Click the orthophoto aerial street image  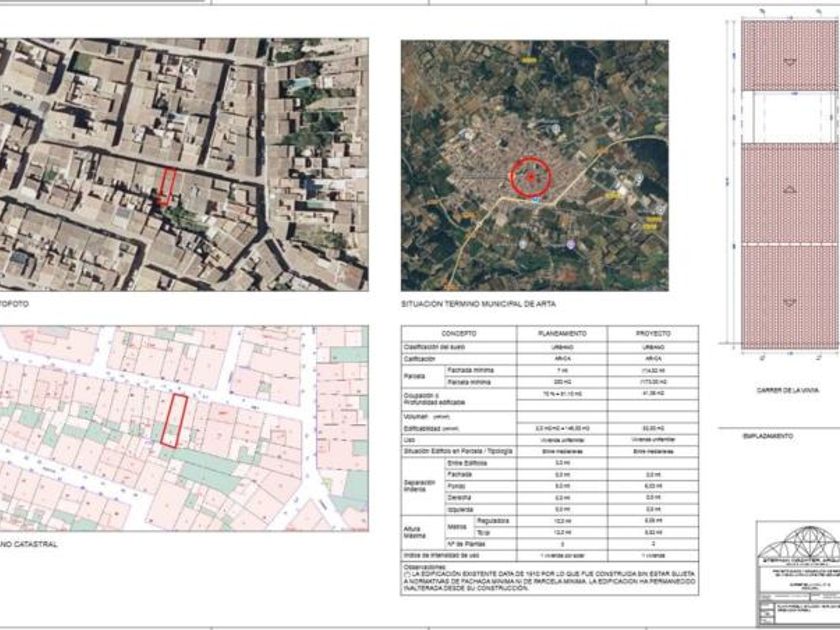click(184, 164)
